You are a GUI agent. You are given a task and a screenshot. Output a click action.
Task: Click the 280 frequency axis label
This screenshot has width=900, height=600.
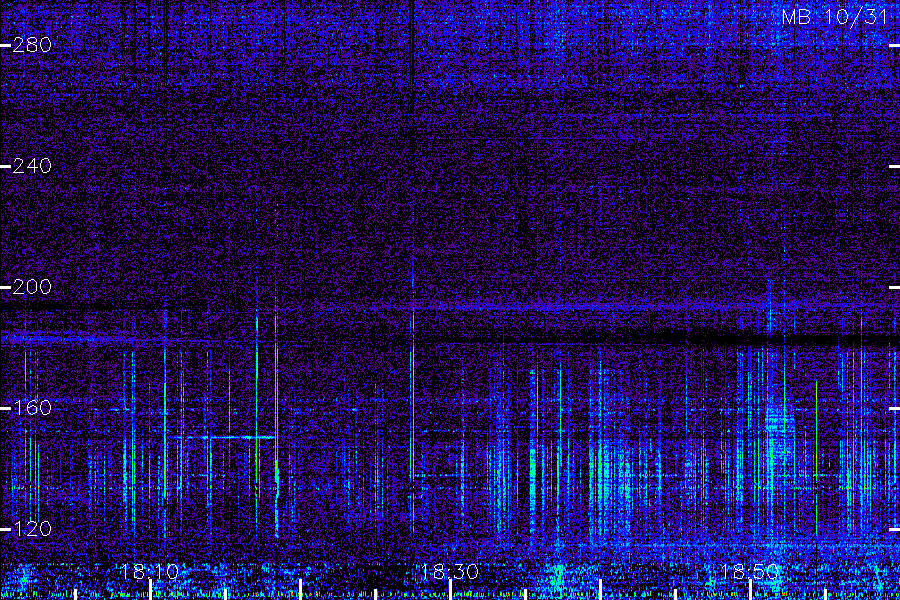pyautogui.click(x=32, y=45)
